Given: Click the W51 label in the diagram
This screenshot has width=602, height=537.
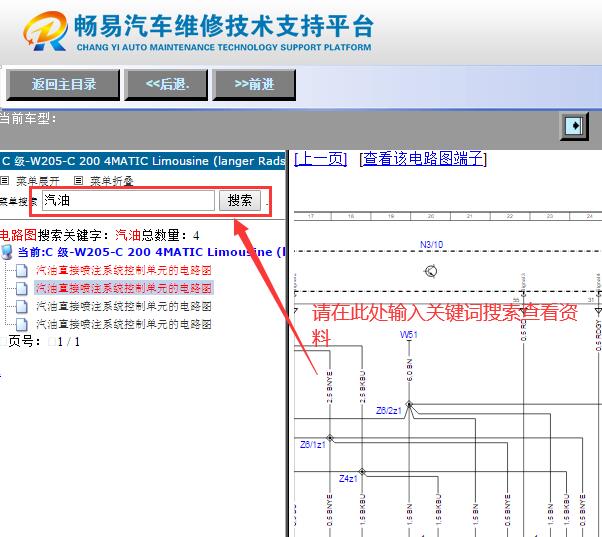Looking at the screenshot, I should (408, 335).
